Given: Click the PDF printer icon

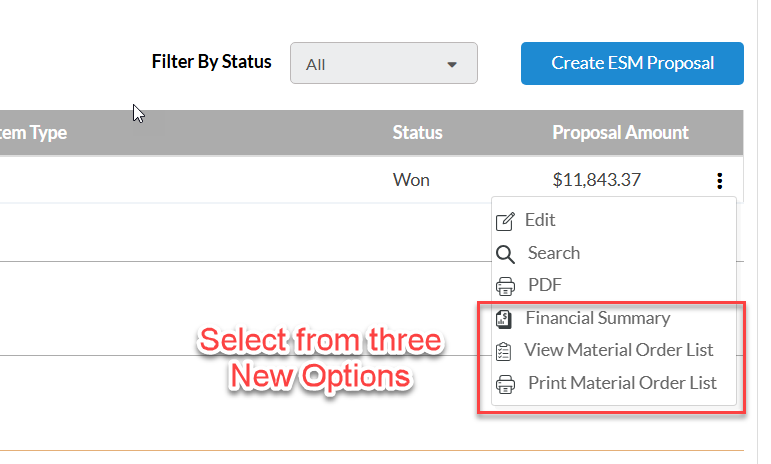Looking at the screenshot, I should pos(505,286).
